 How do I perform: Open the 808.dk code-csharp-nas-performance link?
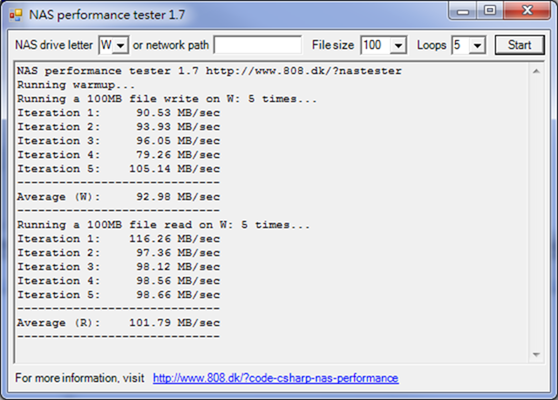(x=275, y=378)
